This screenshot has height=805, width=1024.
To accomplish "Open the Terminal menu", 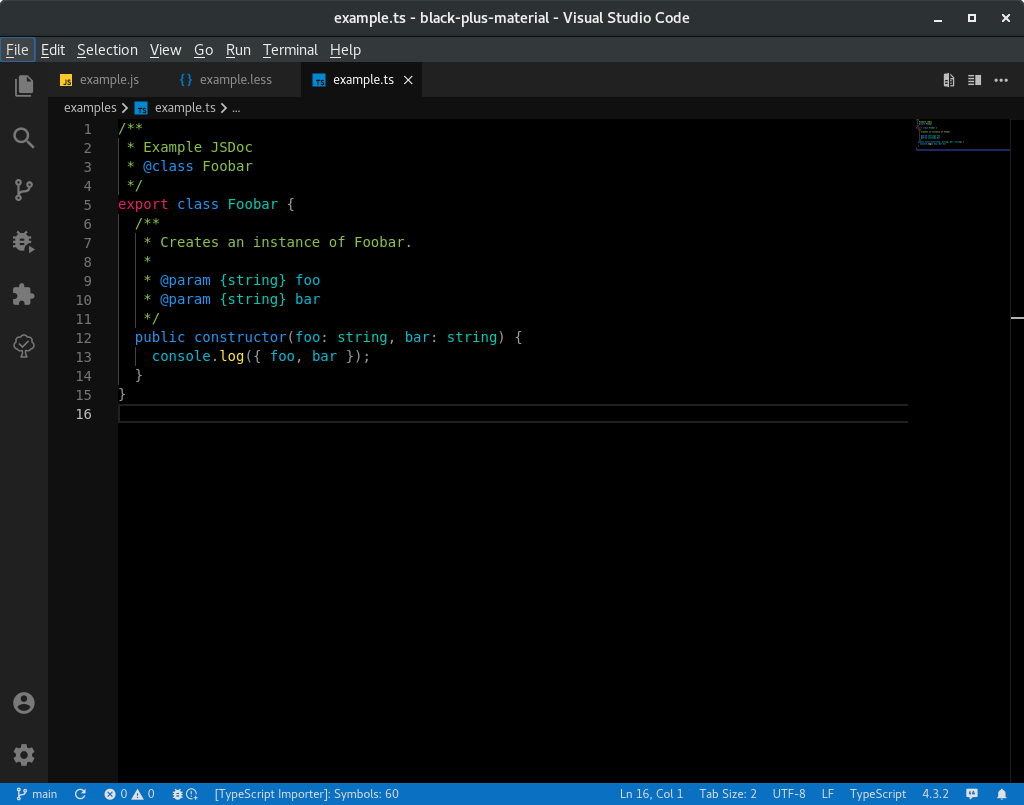I will pos(290,50).
